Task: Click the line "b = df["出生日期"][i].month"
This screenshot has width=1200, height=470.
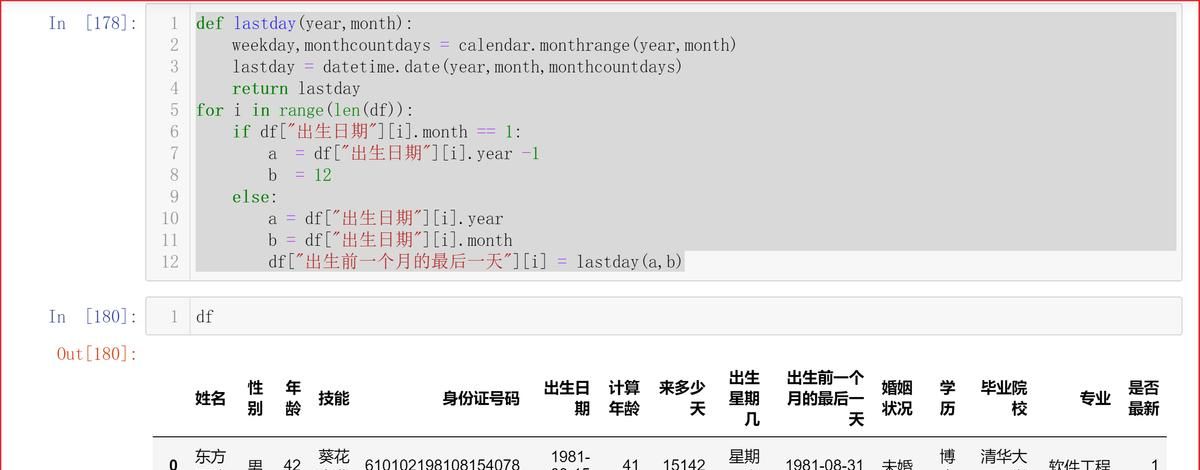Action: click(x=390, y=240)
